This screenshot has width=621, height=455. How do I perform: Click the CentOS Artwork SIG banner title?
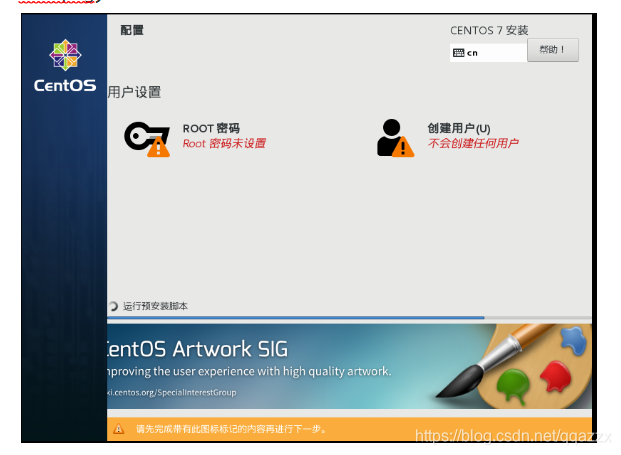[197, 349]
